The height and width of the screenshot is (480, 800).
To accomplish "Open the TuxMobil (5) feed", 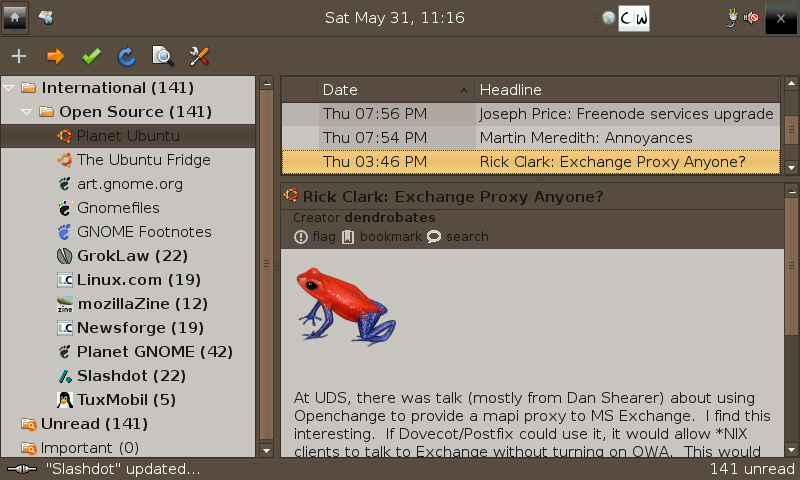I will click(x=128, y=399).
